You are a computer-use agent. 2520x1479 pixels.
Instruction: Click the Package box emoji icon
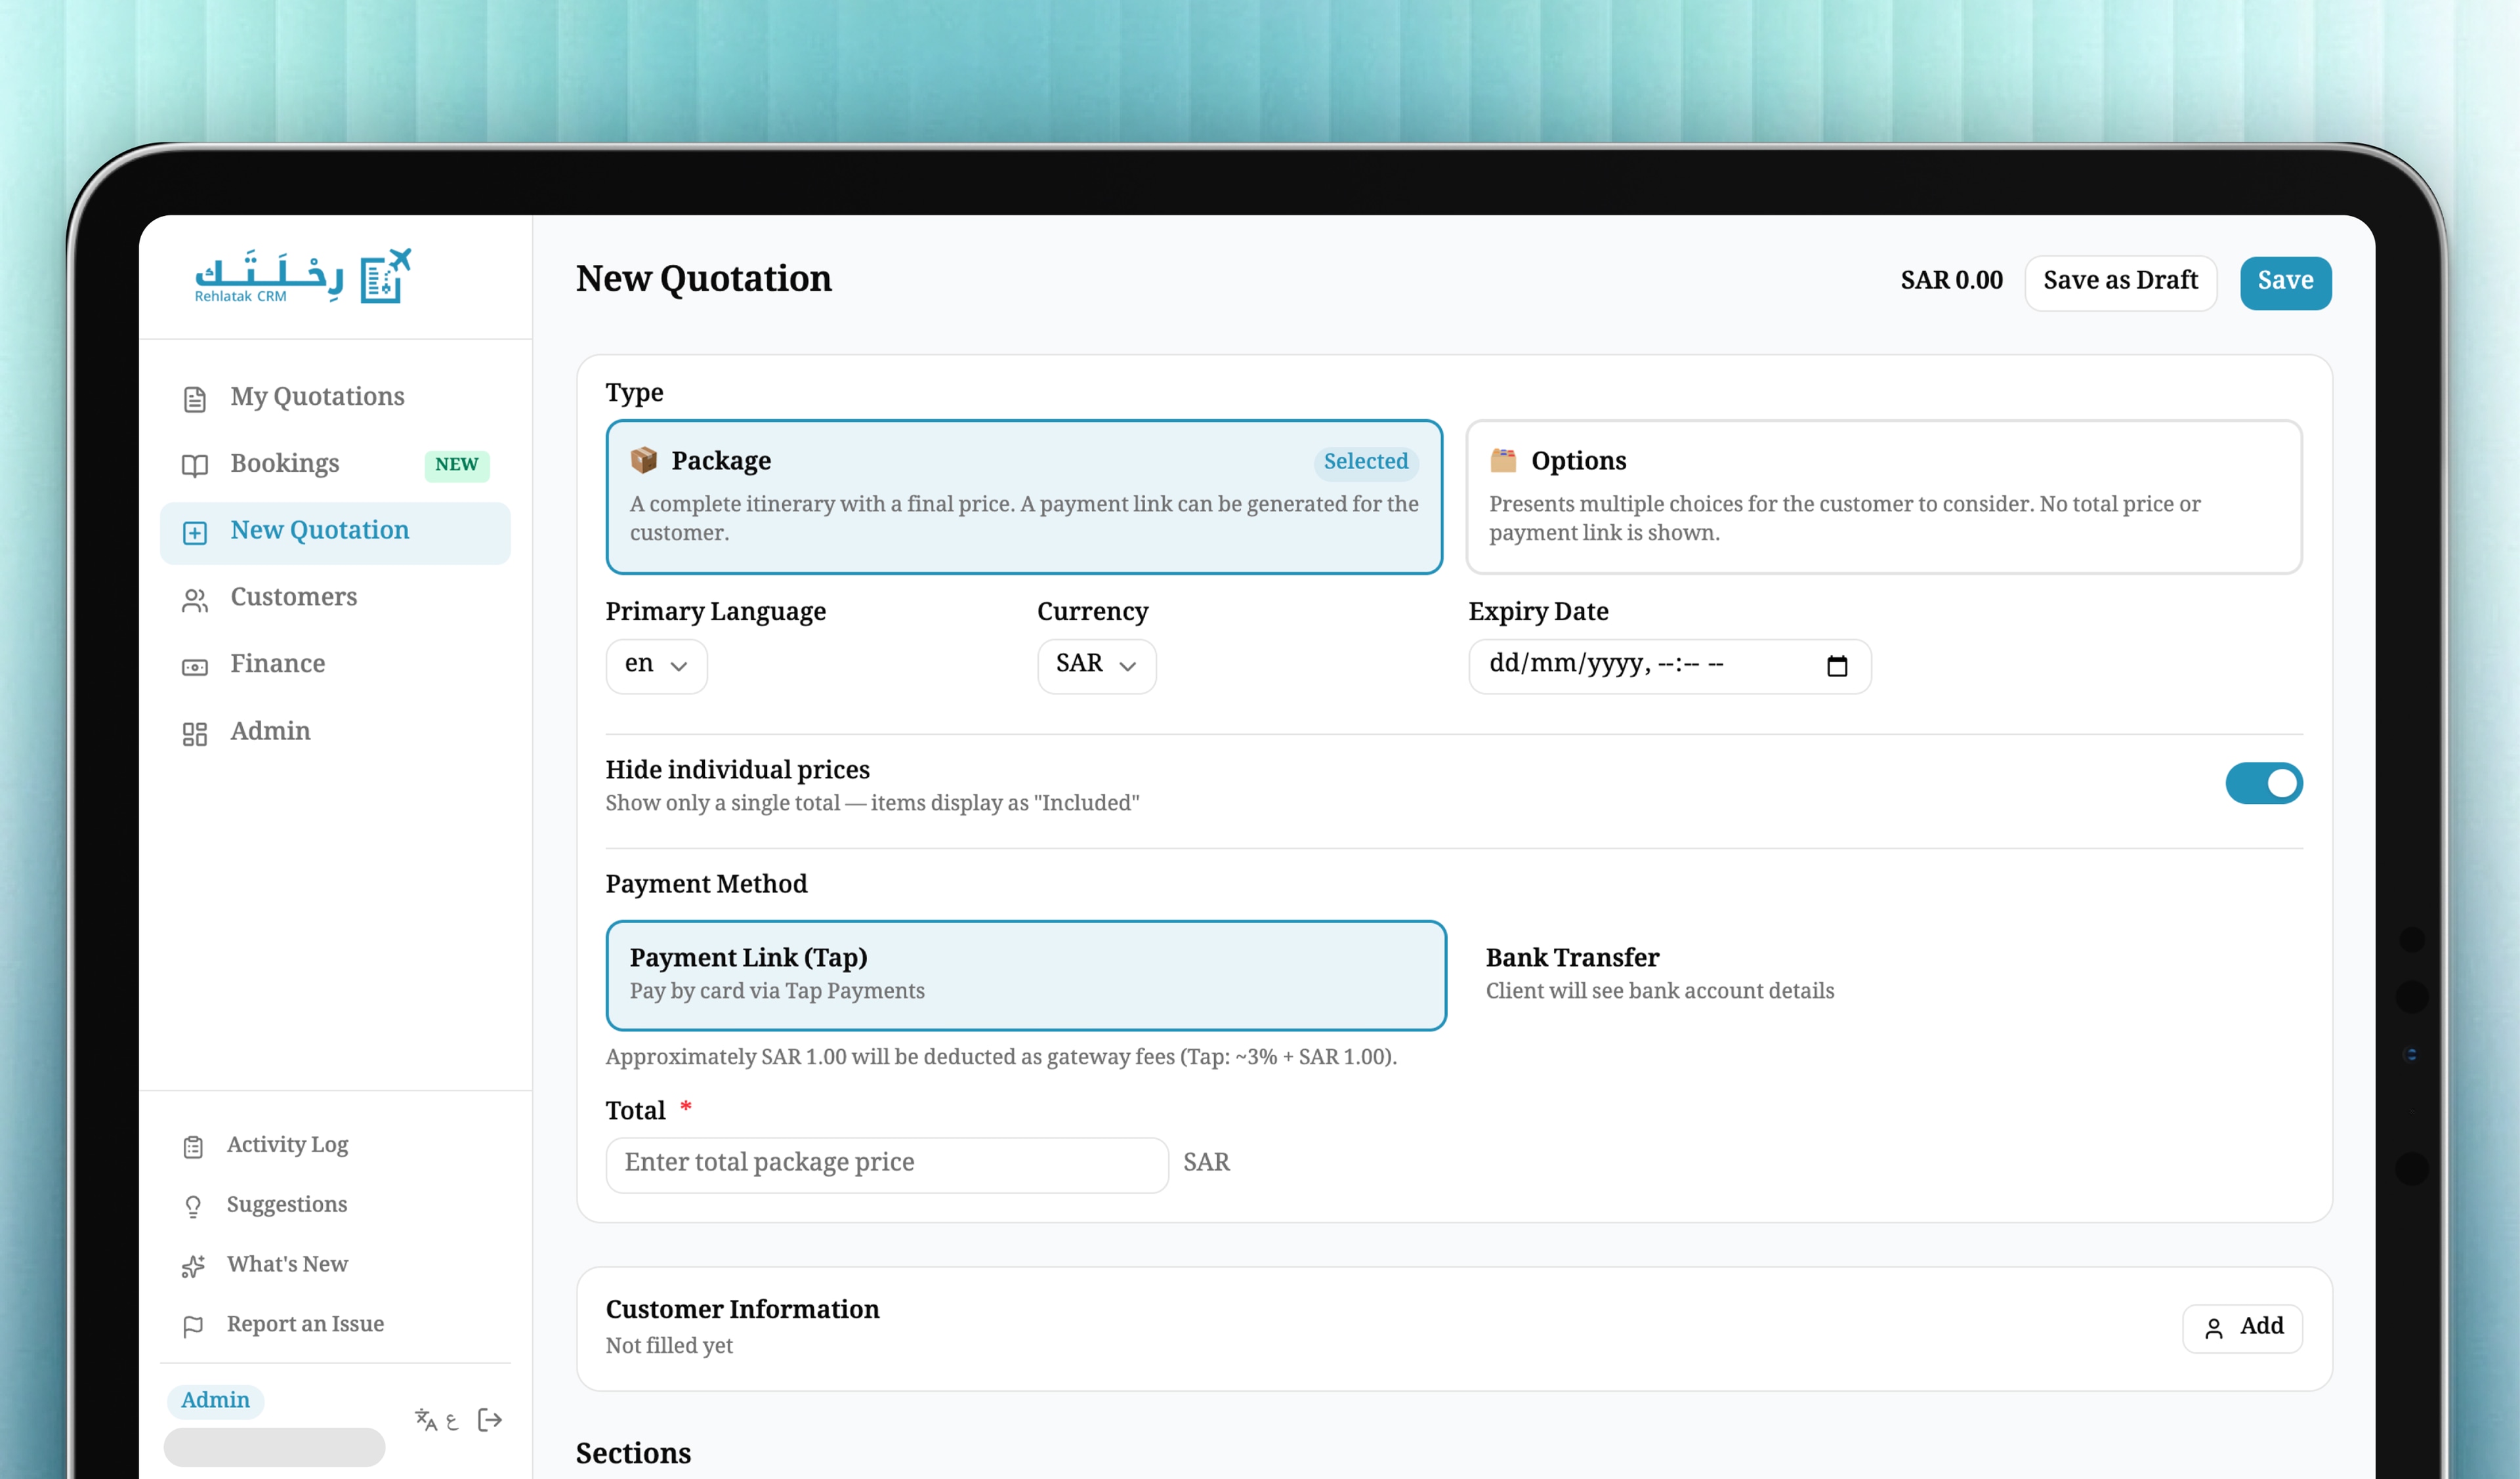point(644,460)
